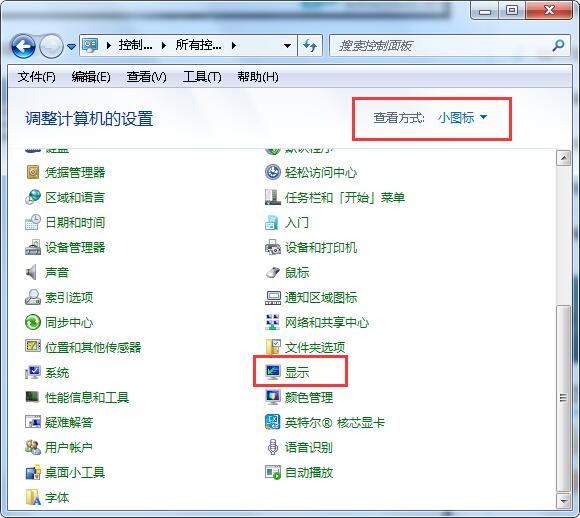Open the Troubleshooting icon (疑难解答)

click(33, 422)
